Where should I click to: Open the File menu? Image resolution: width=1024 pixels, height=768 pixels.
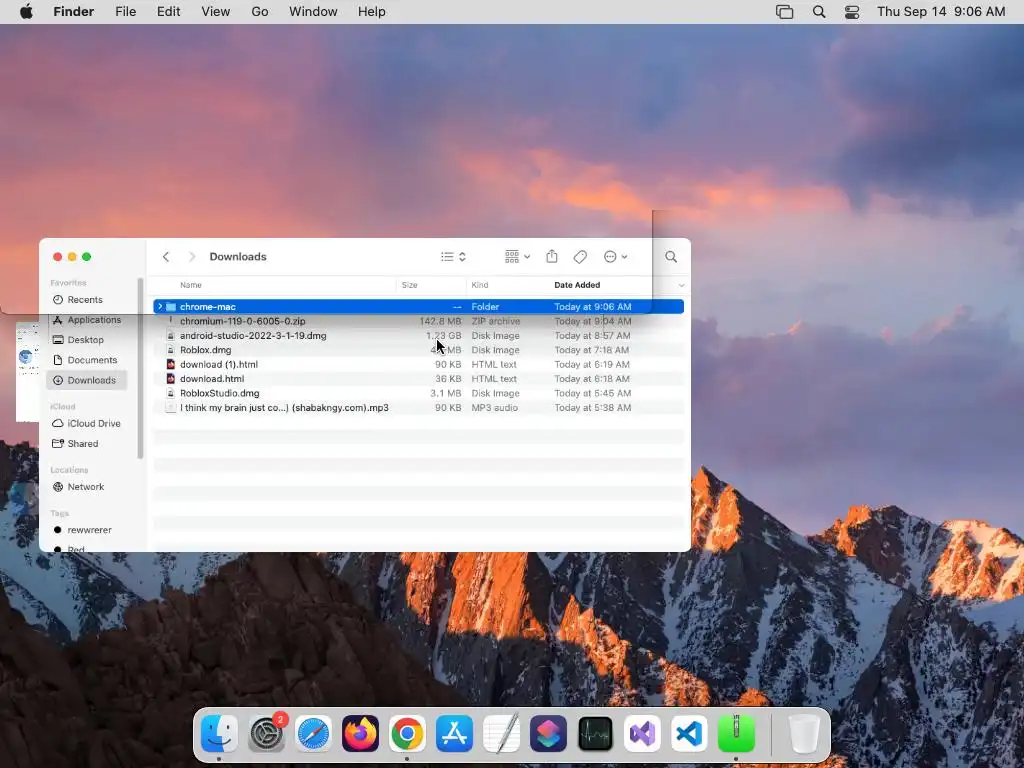(x=125, y=12)
